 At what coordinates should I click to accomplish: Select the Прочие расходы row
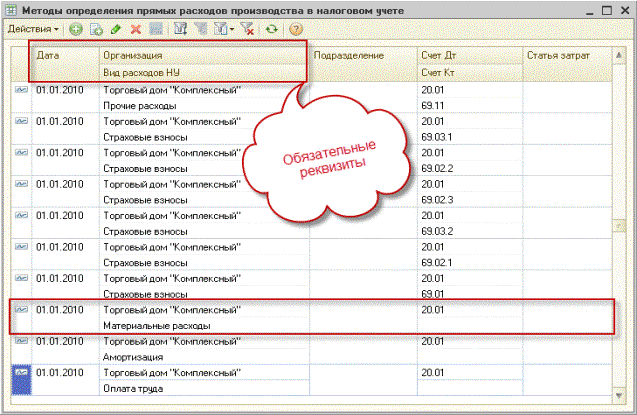[312, 97]
